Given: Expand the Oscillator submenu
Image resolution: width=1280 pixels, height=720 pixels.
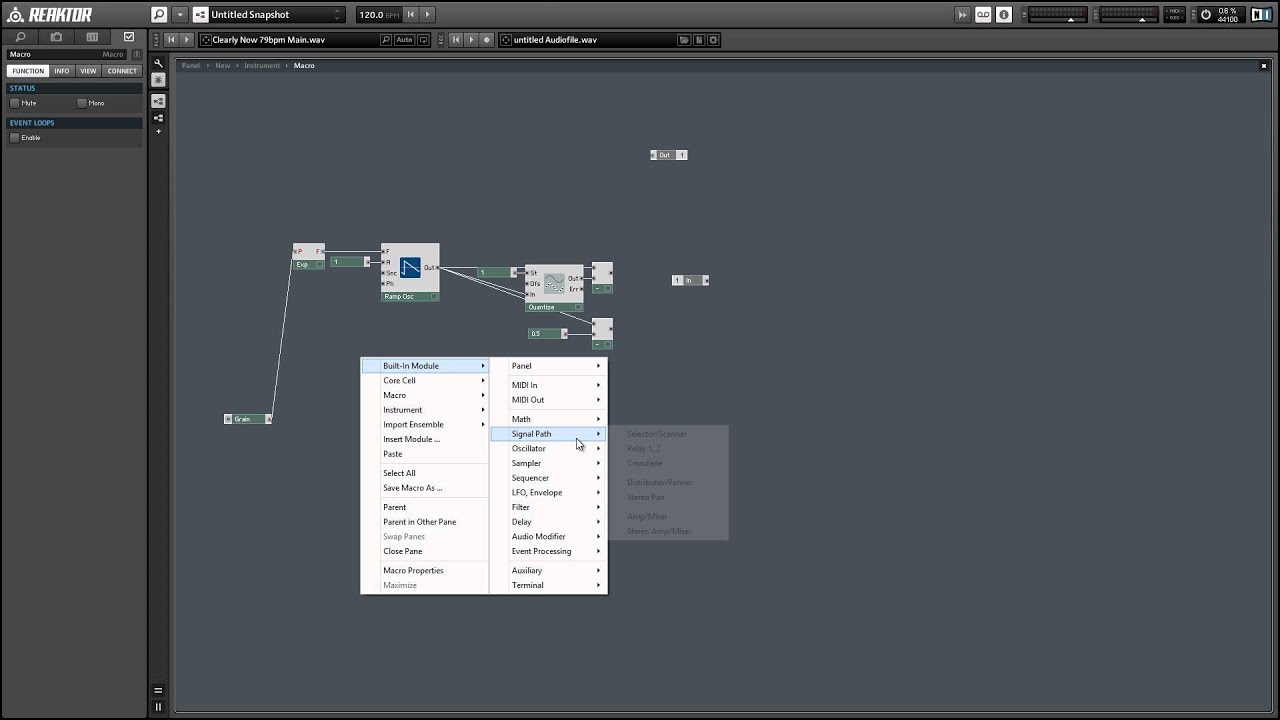Looking at the screenshot, I should click(548, 448).
